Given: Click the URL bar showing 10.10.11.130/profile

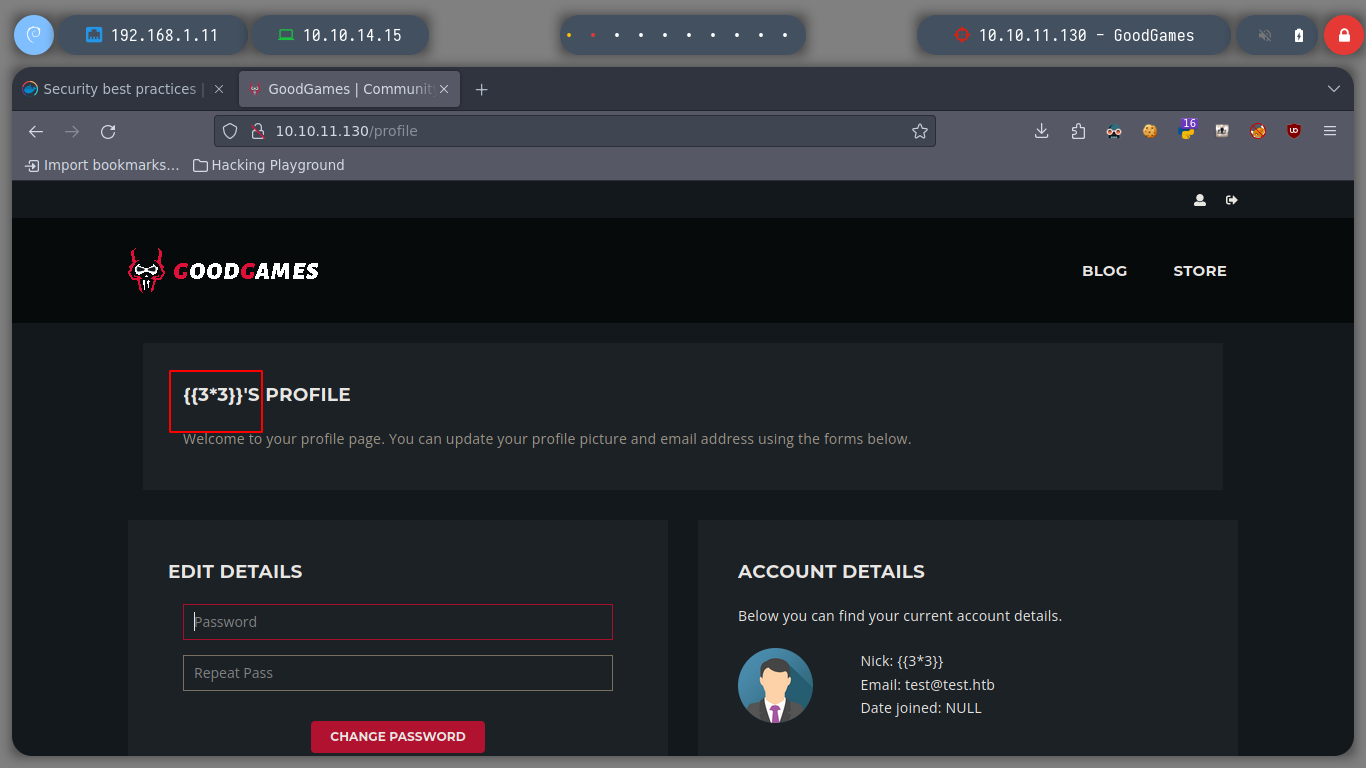Looking at the screenshot, I should [575, 131].
